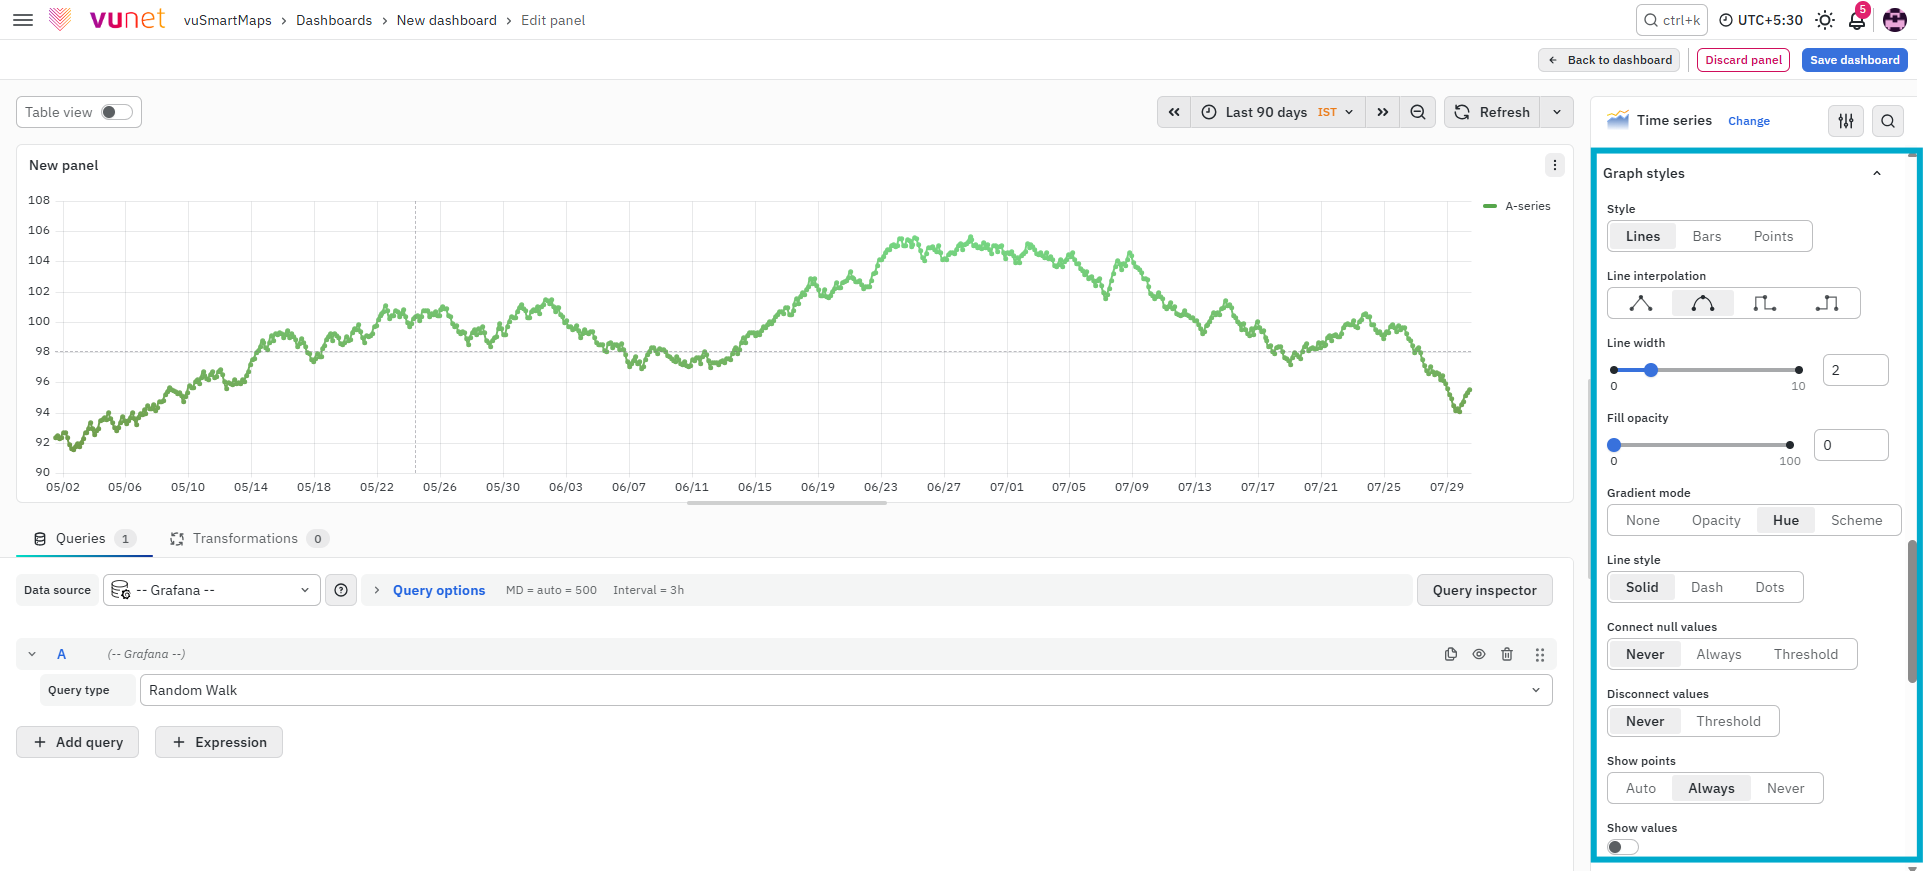Click Back to dashboard
This screenshot has height=871, width=1924.
(1609, 60)
